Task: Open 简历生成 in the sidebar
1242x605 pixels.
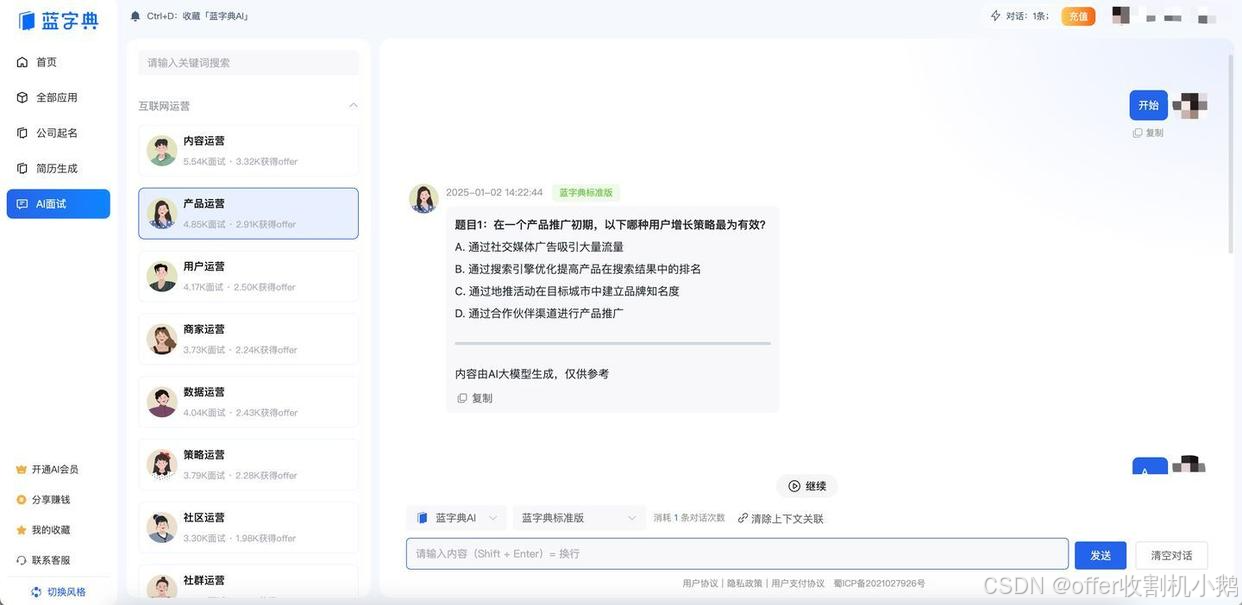Action: [58, 168]
